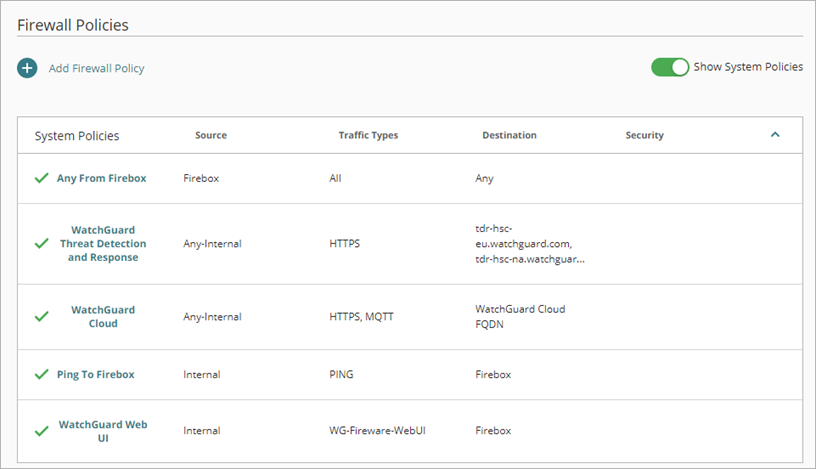Select the WatchGuard Cloud policy name
The width and height of the screenshot is (816, 469).
103,316
